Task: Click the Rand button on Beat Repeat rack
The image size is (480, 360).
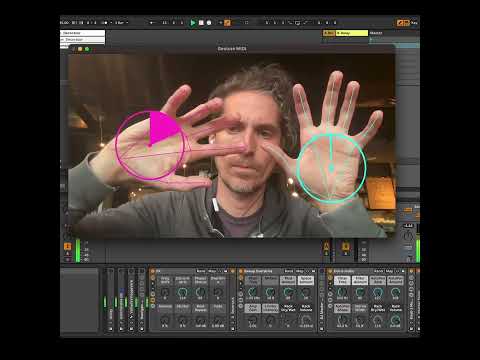Action: (x=289, y=271)
